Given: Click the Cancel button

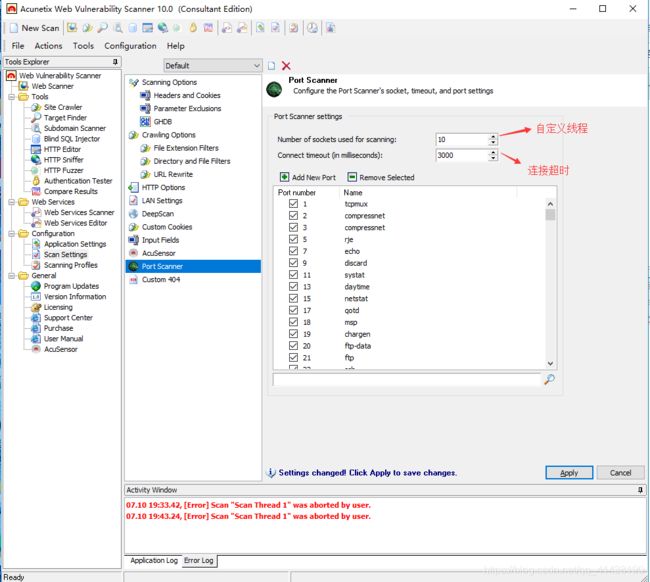Looking at the screenshot, I should coord(620,473).
